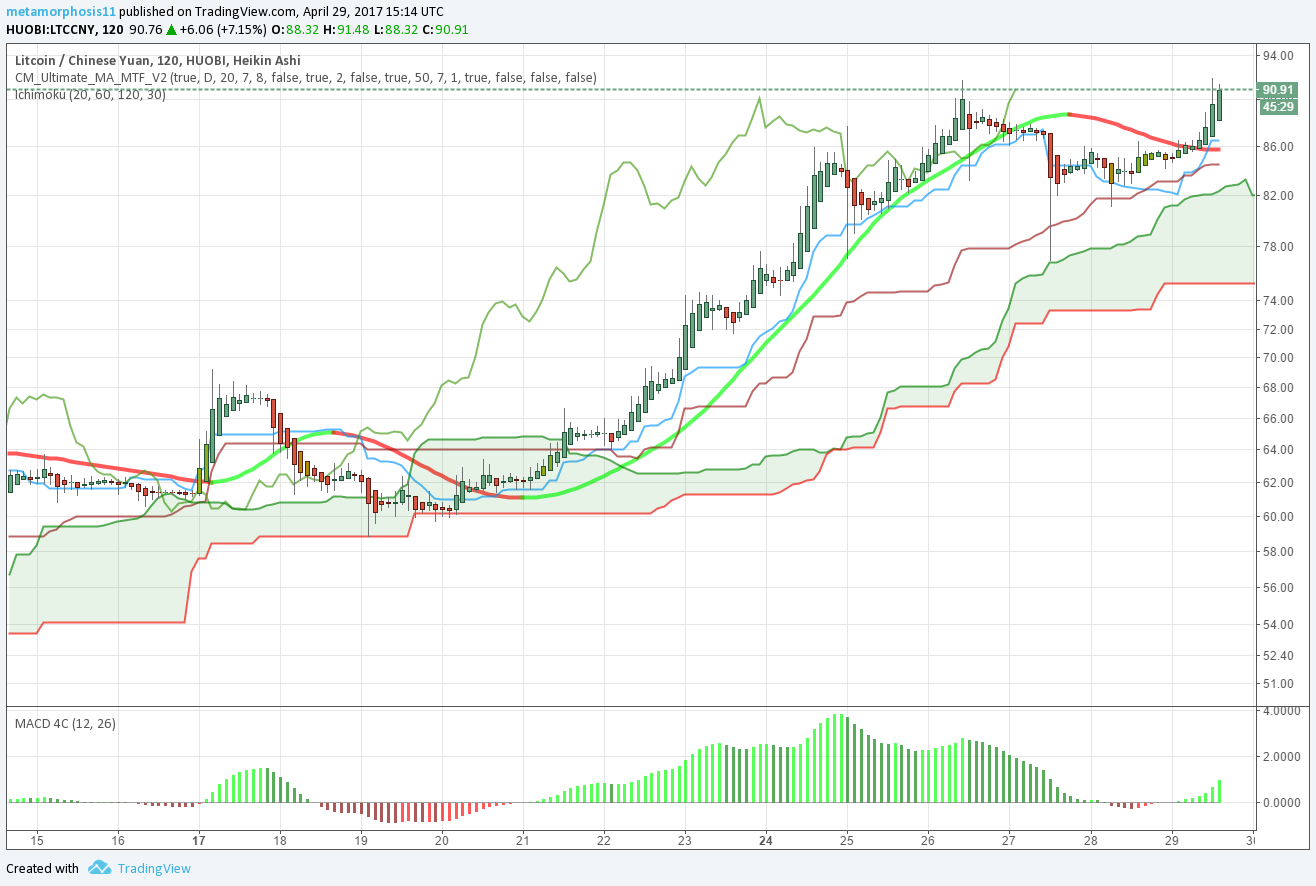Click date label 15 on time axis
This screenshot has height=886, width=1316.
[x=38, y=840]
